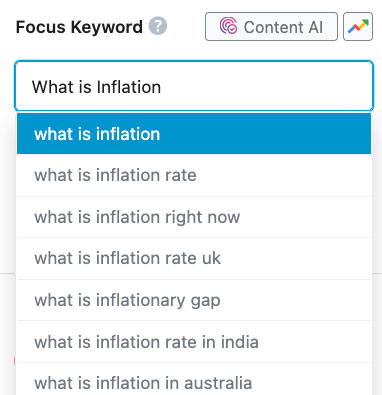The width and height of the screenshot is (382, 395).
Task: Select 'what is inflation rate in india'
Action: (x=194, y=342)
